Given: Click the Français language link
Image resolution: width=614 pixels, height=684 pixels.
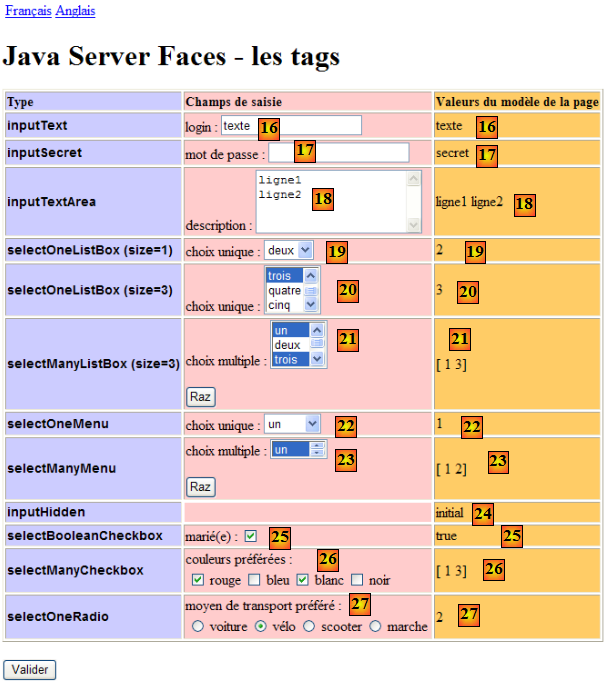Looking at the screenshot, I should (27, 10).
